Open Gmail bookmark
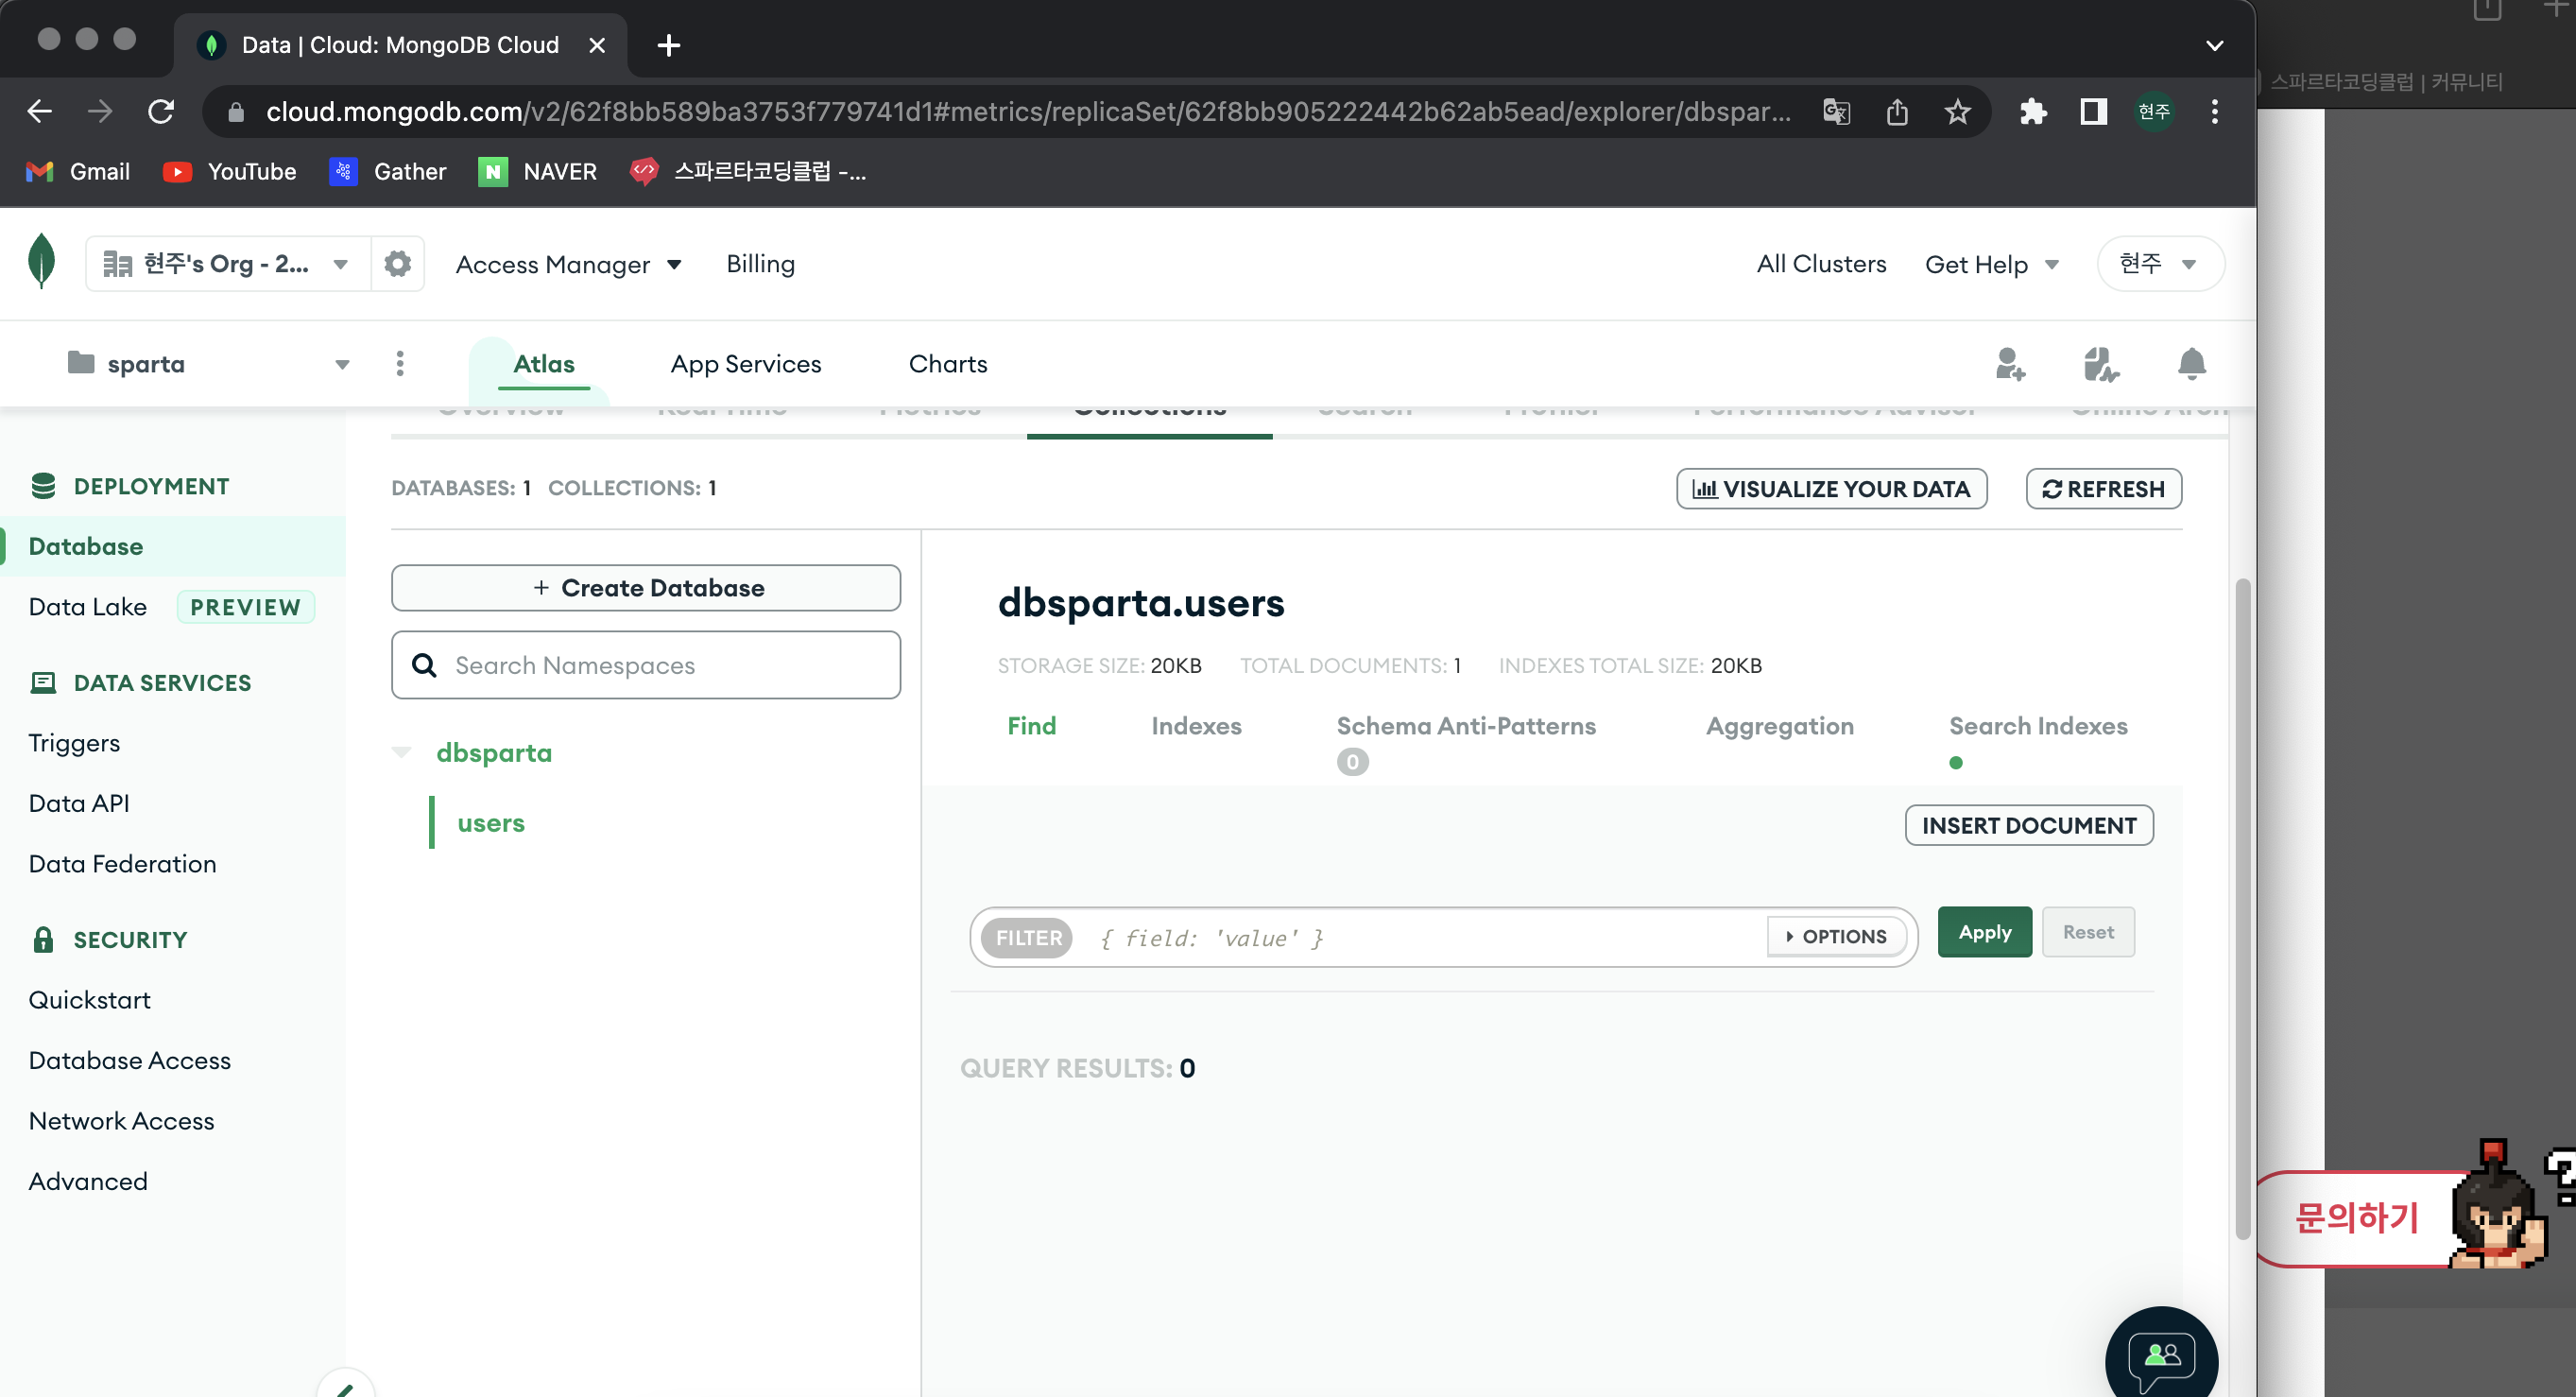 click(x=78, y=172)
